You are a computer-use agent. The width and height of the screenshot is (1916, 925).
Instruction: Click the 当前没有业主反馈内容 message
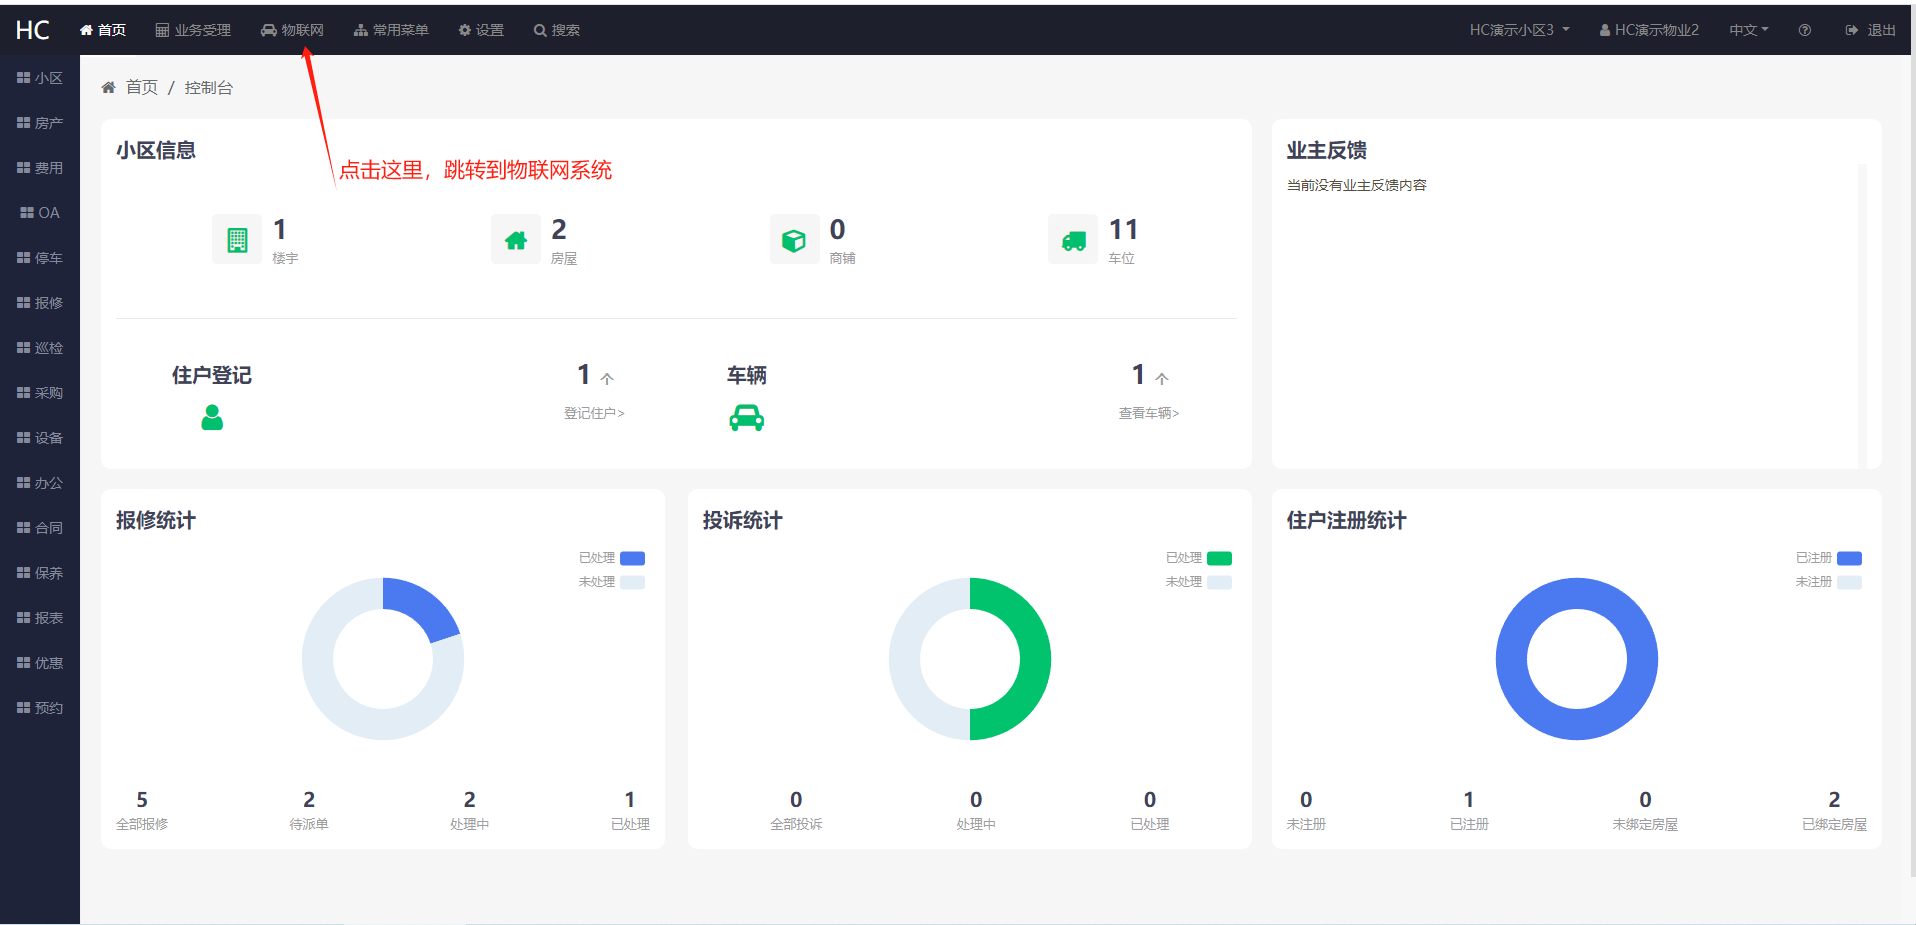(1356, 185)
